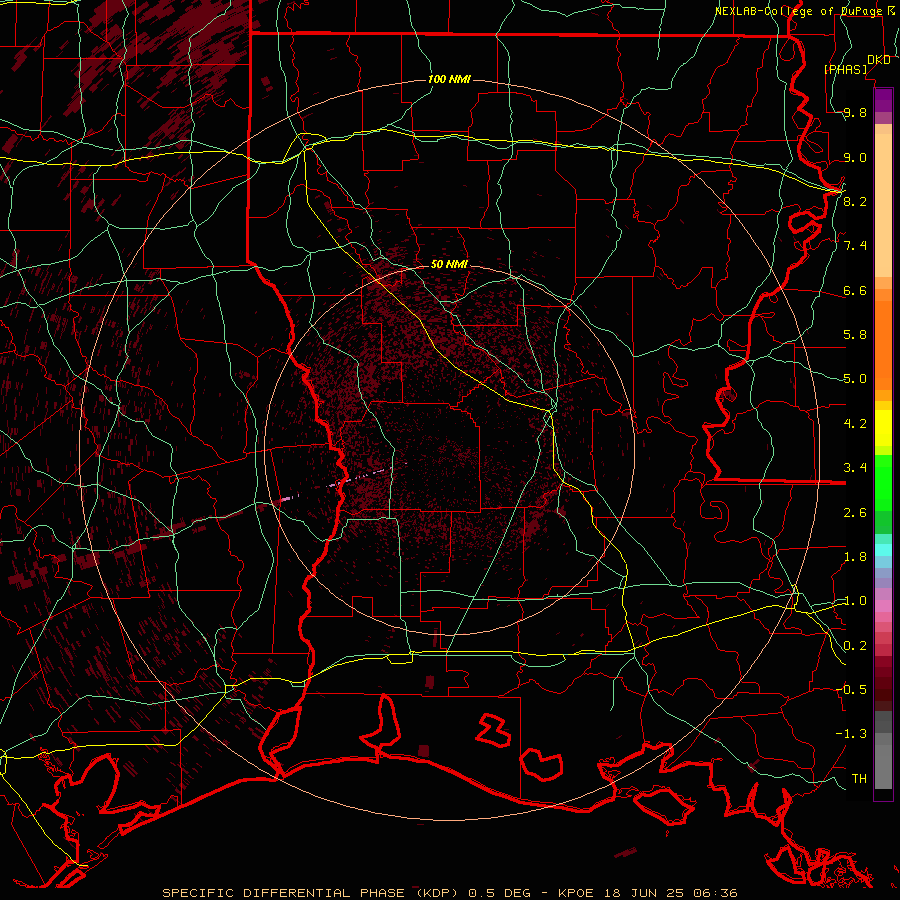Select the 1.8 value on the color scale
Screen dimensions: 900x900
pos(855,557)
